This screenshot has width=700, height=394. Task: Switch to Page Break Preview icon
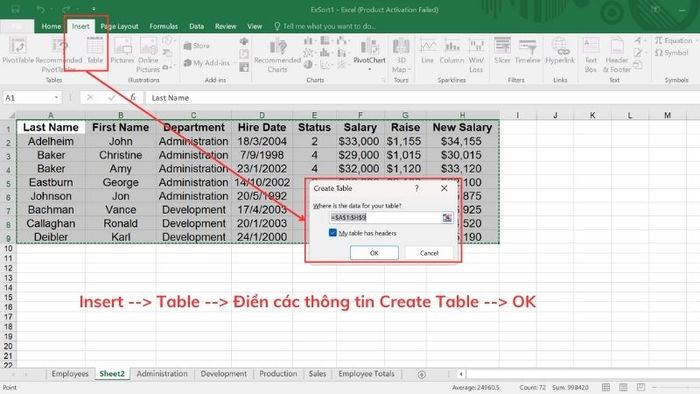click(x=641, y=387)
